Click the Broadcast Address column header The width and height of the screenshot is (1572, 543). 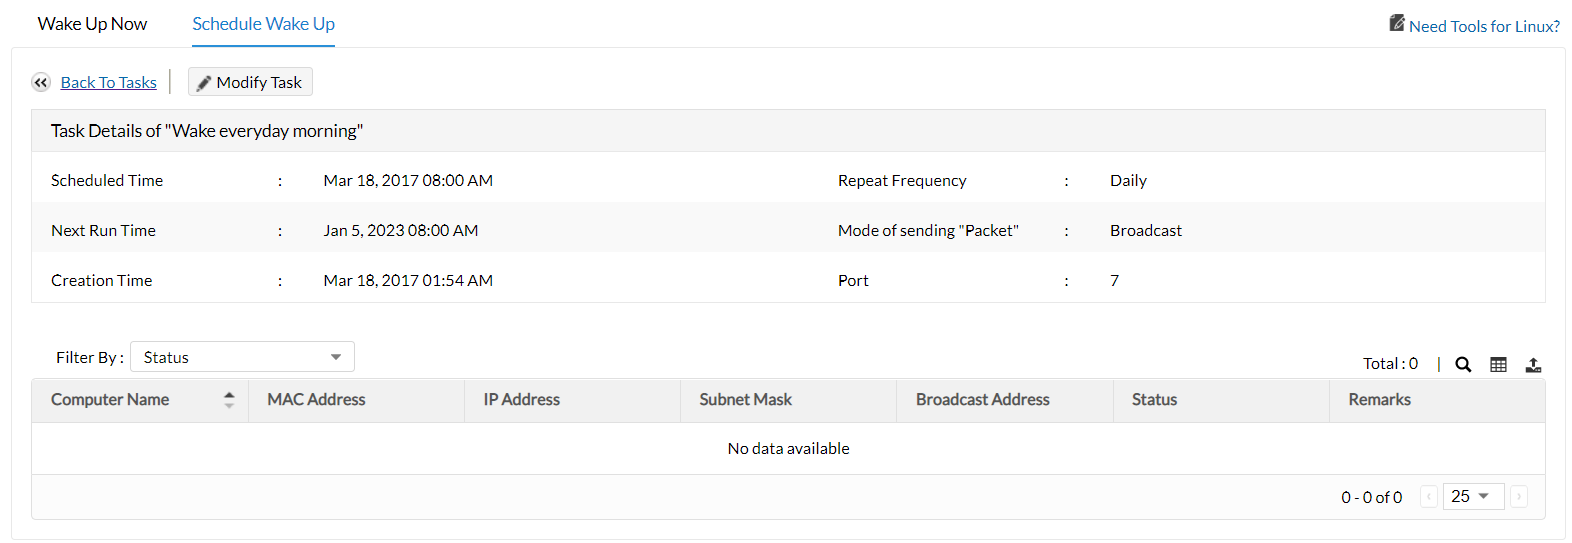[x=982, y=400]
